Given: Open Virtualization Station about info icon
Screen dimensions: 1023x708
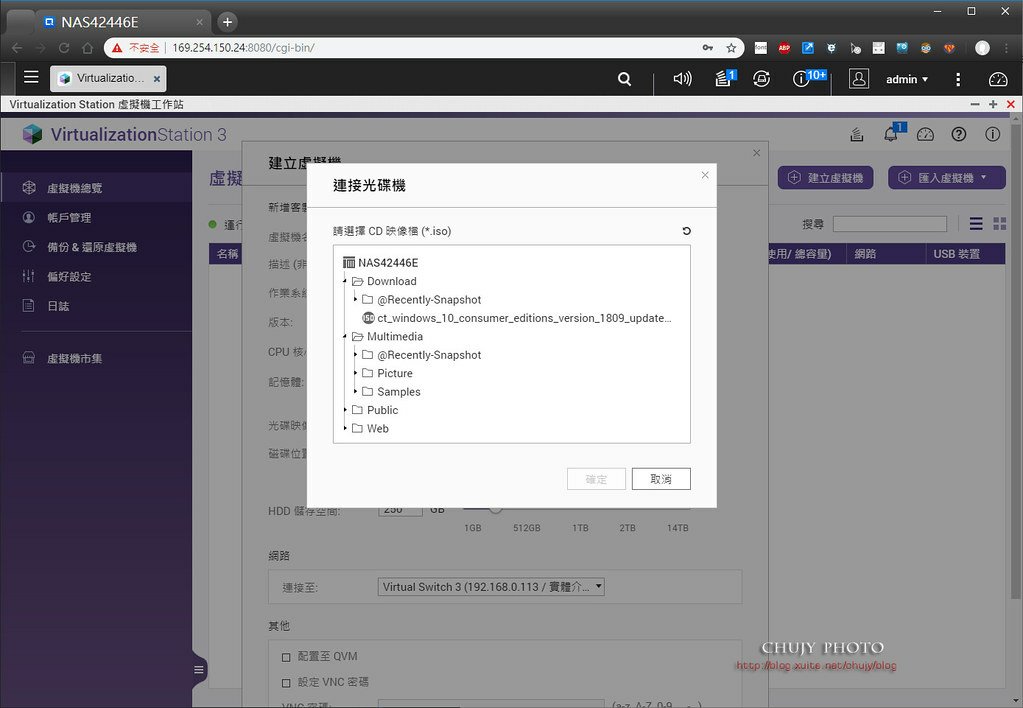Looking at the screenshot, I should tap(992, 134).
